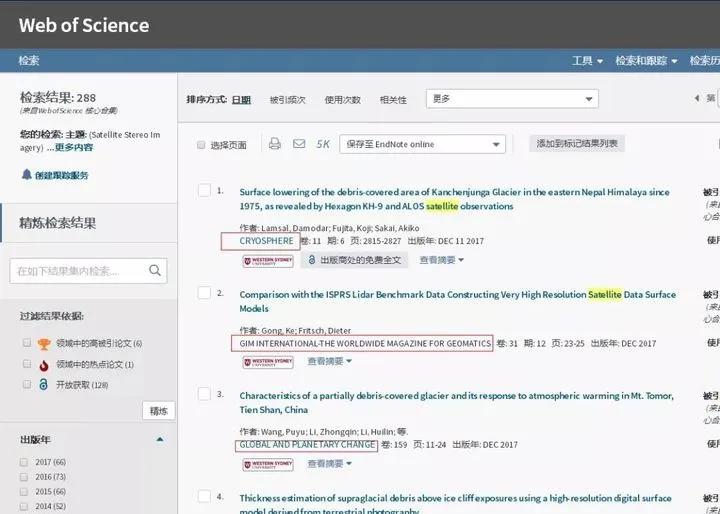Click the 检索结果: 288 count text
The image size is (720, 514).
58,97
